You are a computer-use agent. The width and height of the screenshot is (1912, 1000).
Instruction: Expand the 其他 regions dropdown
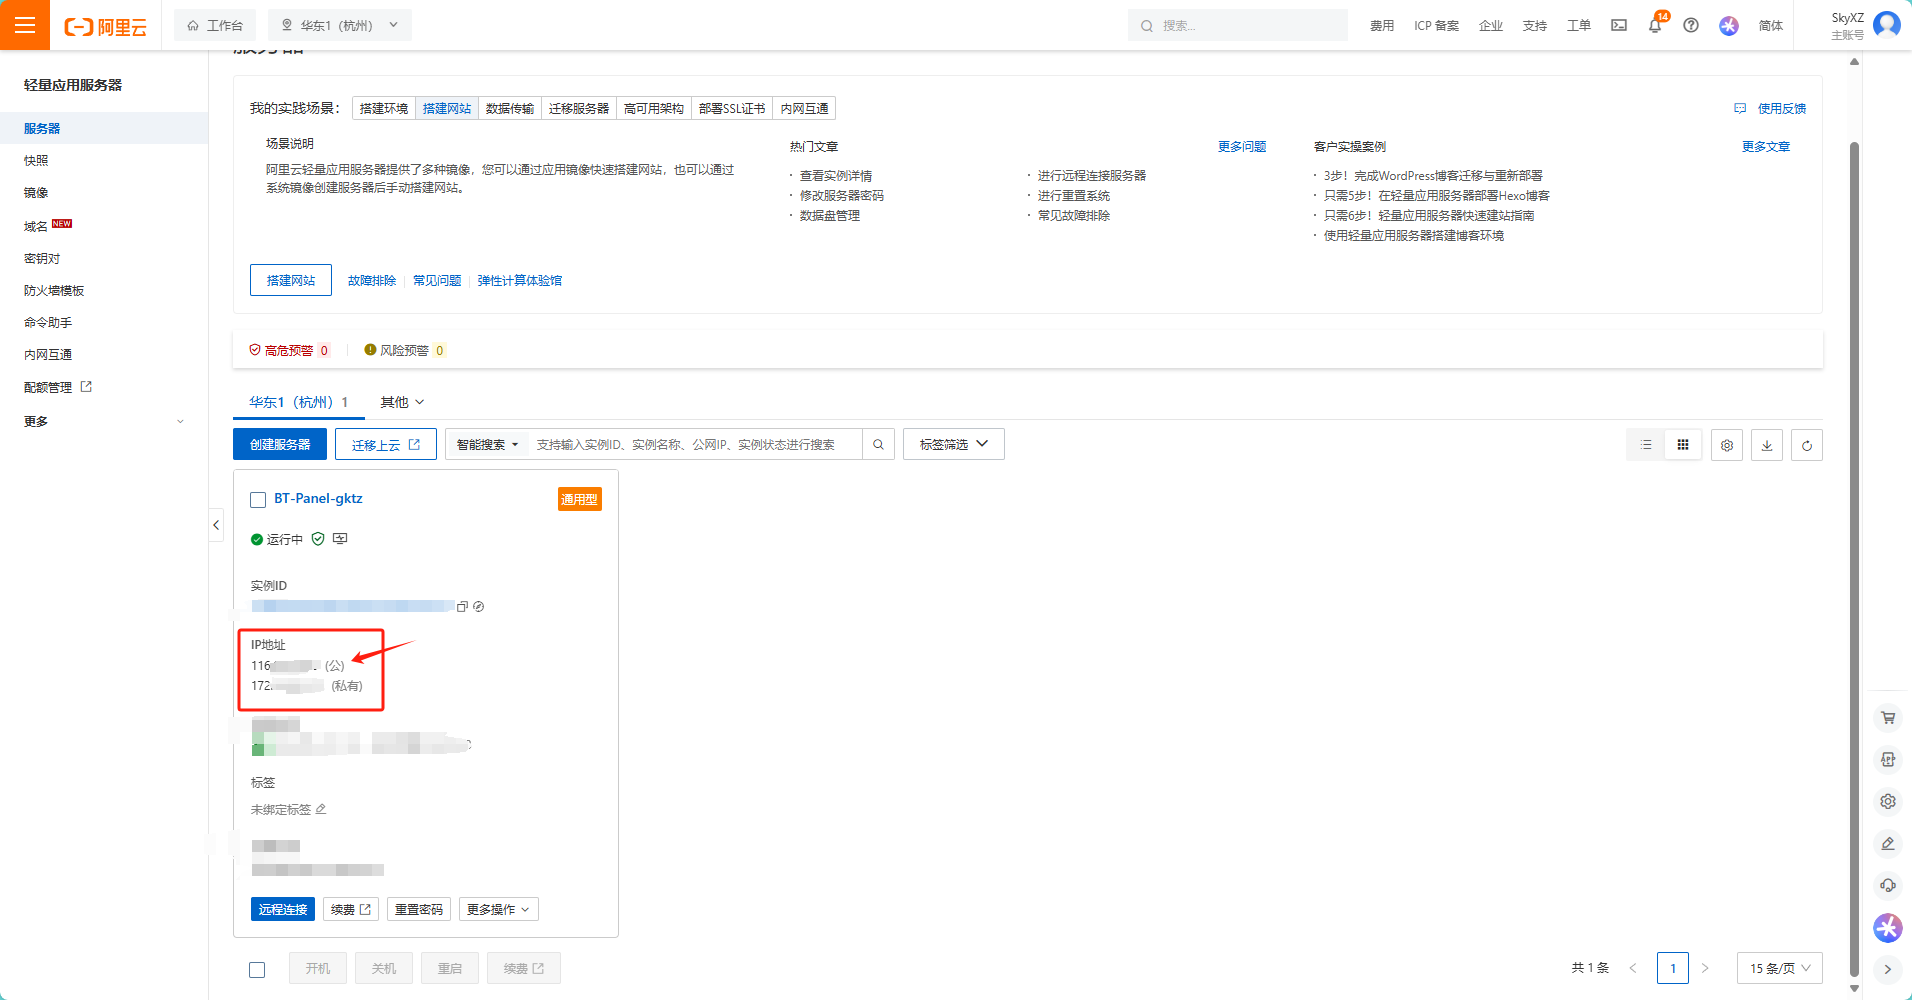[x=402, y=402]
